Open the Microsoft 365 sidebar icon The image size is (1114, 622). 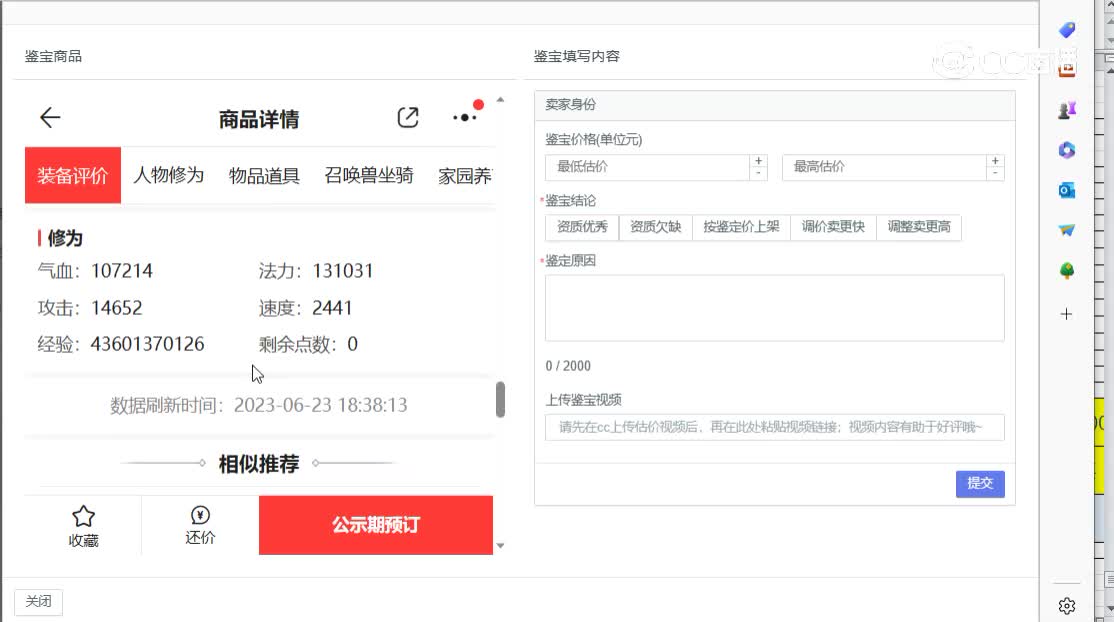(1066, 150)
